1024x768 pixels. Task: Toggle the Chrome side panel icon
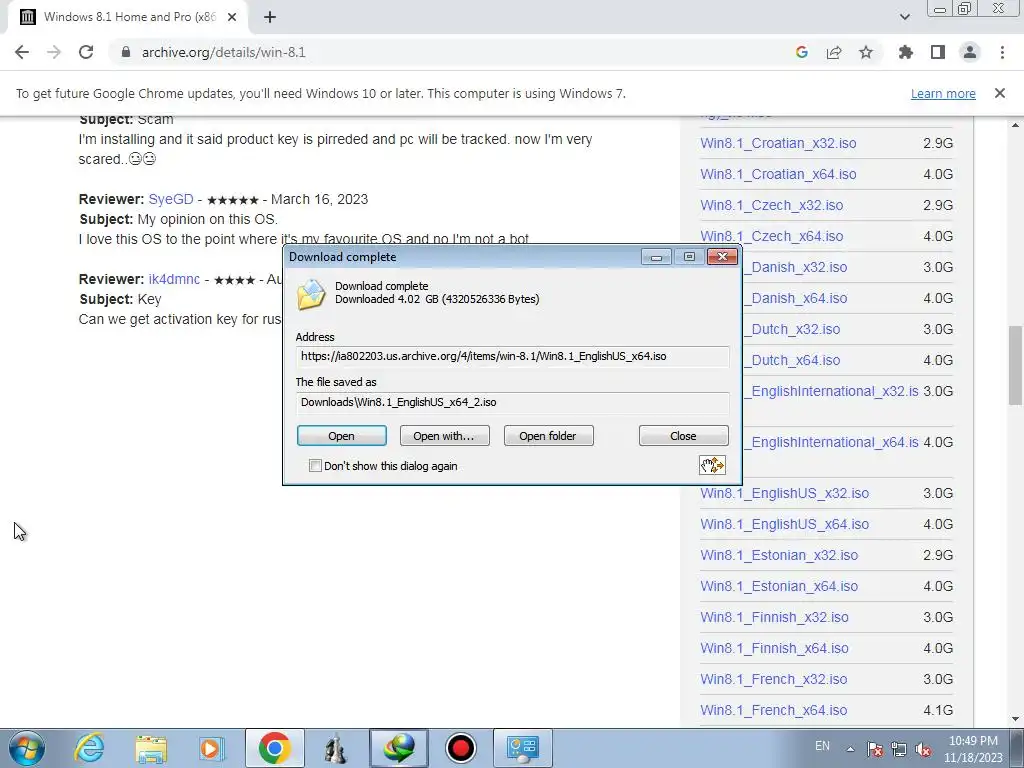tap(938, 52)
